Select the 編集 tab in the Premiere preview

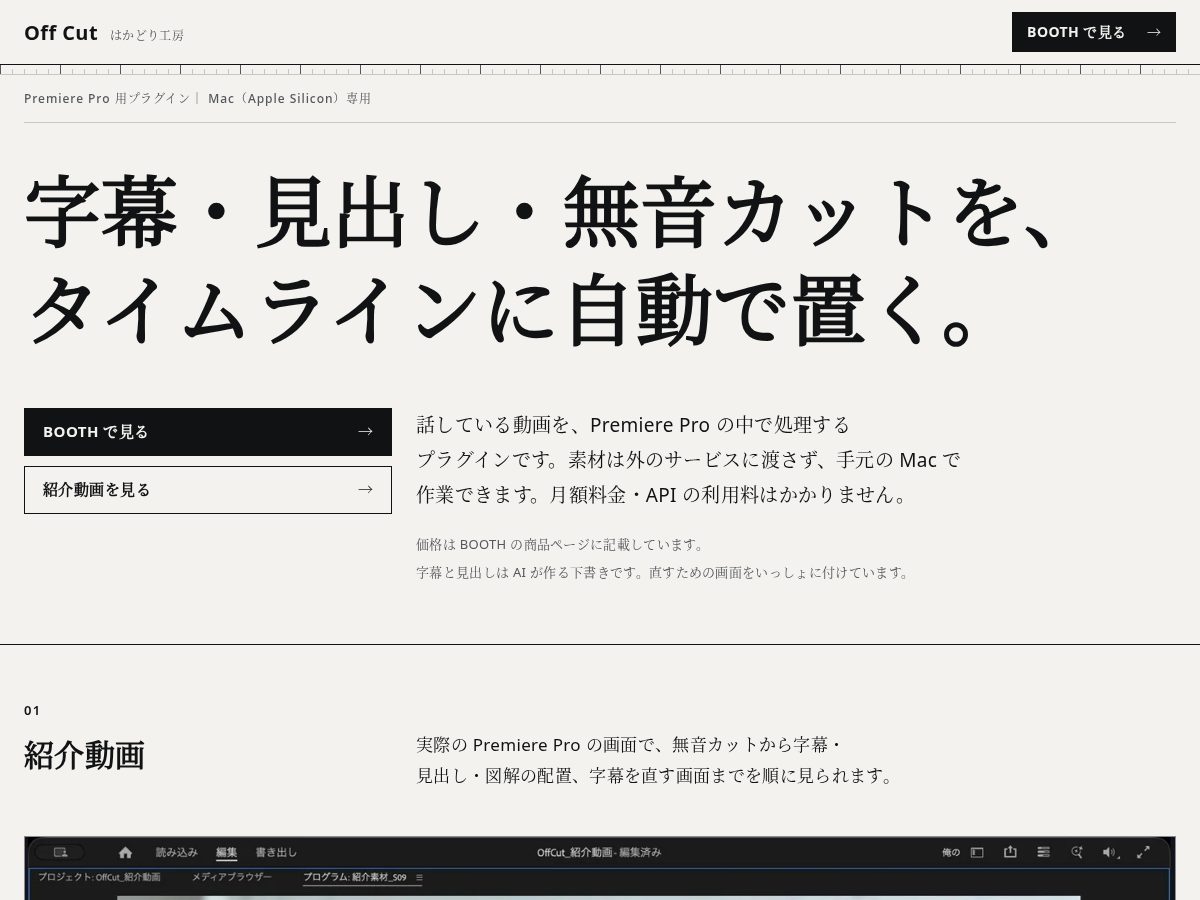coord(227,853)
